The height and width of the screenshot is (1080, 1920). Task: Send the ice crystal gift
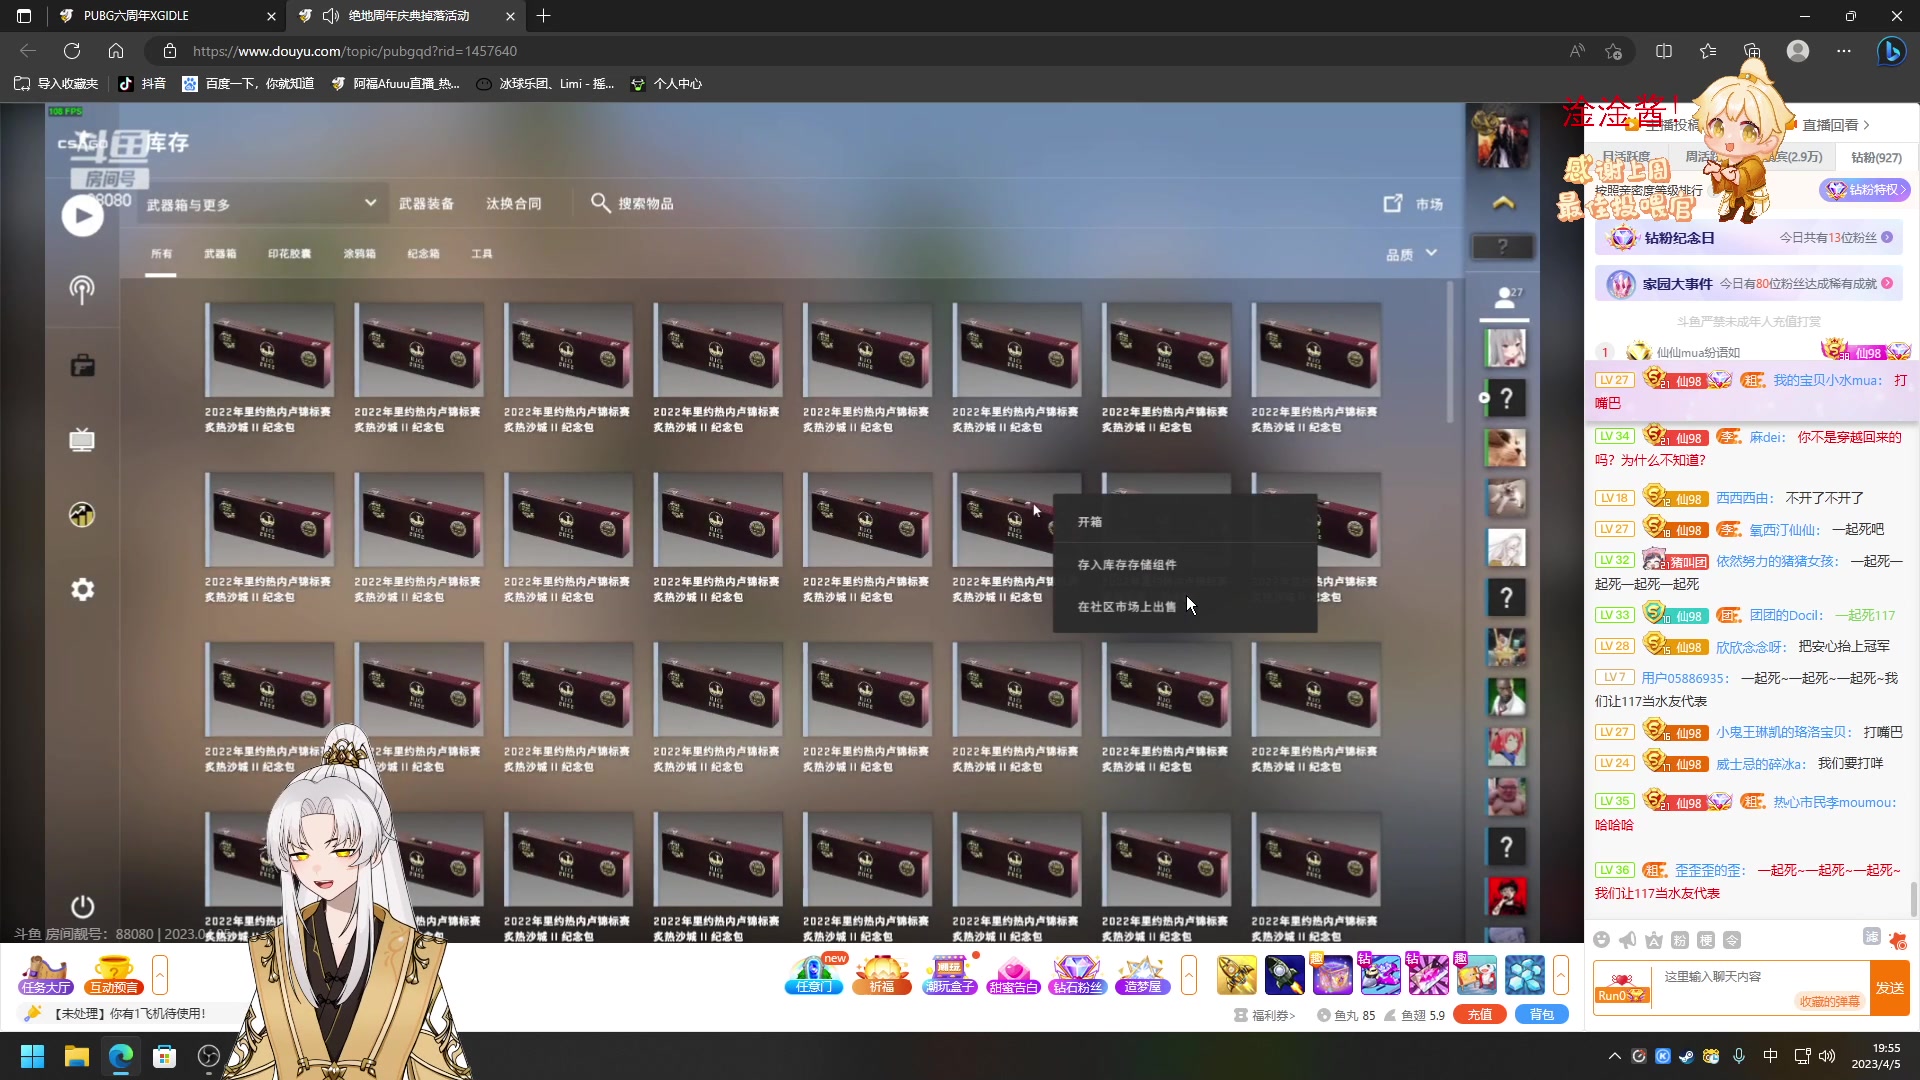pos(1525,975)
